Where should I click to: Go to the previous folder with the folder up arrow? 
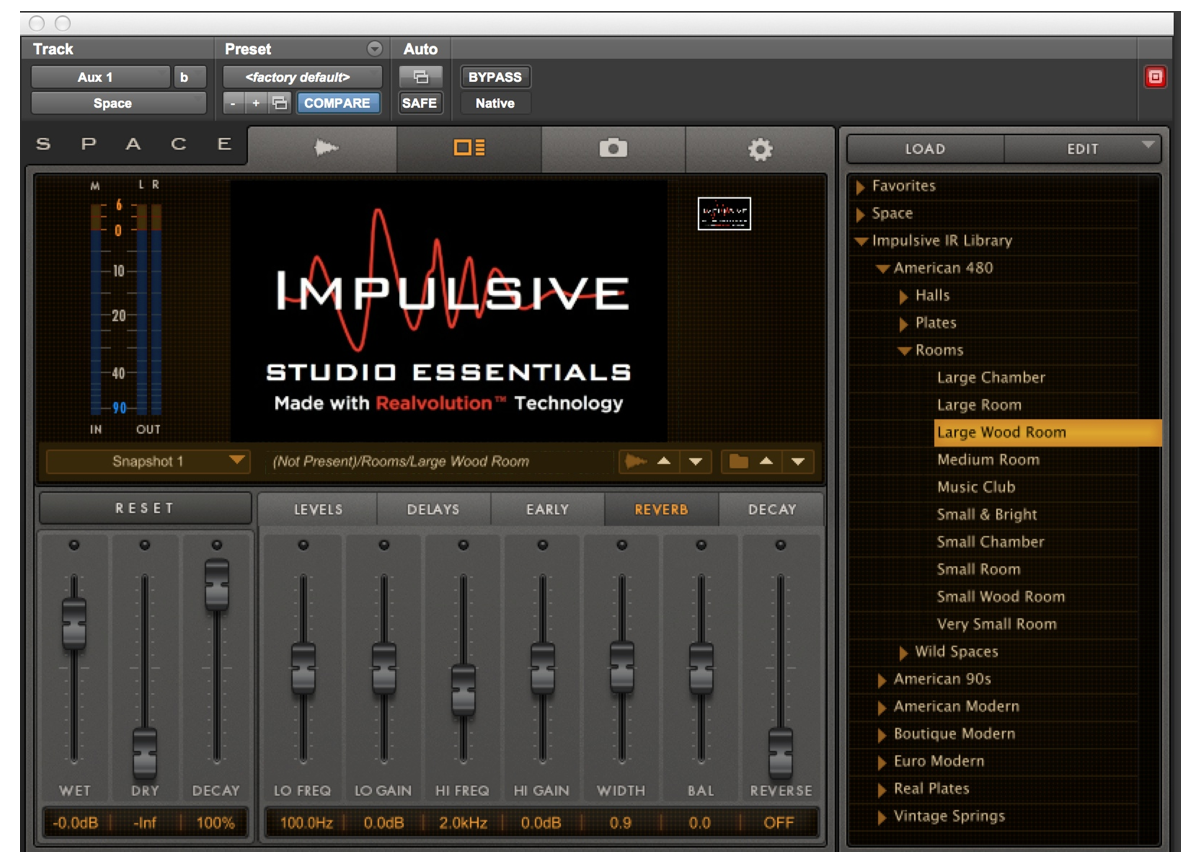[x=767, y=462]
